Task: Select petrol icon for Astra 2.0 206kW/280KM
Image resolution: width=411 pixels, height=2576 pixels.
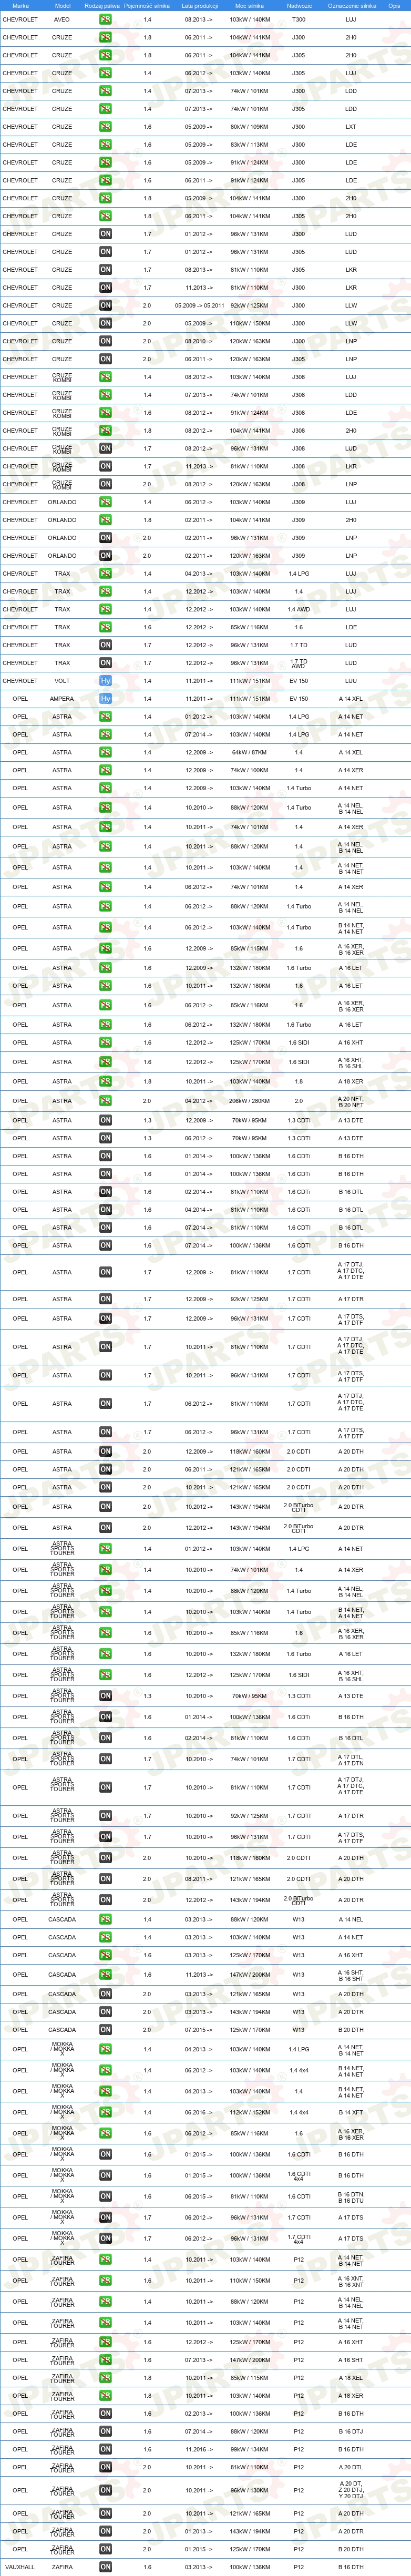Action: pyautogui.click(x=105, y=1101)
